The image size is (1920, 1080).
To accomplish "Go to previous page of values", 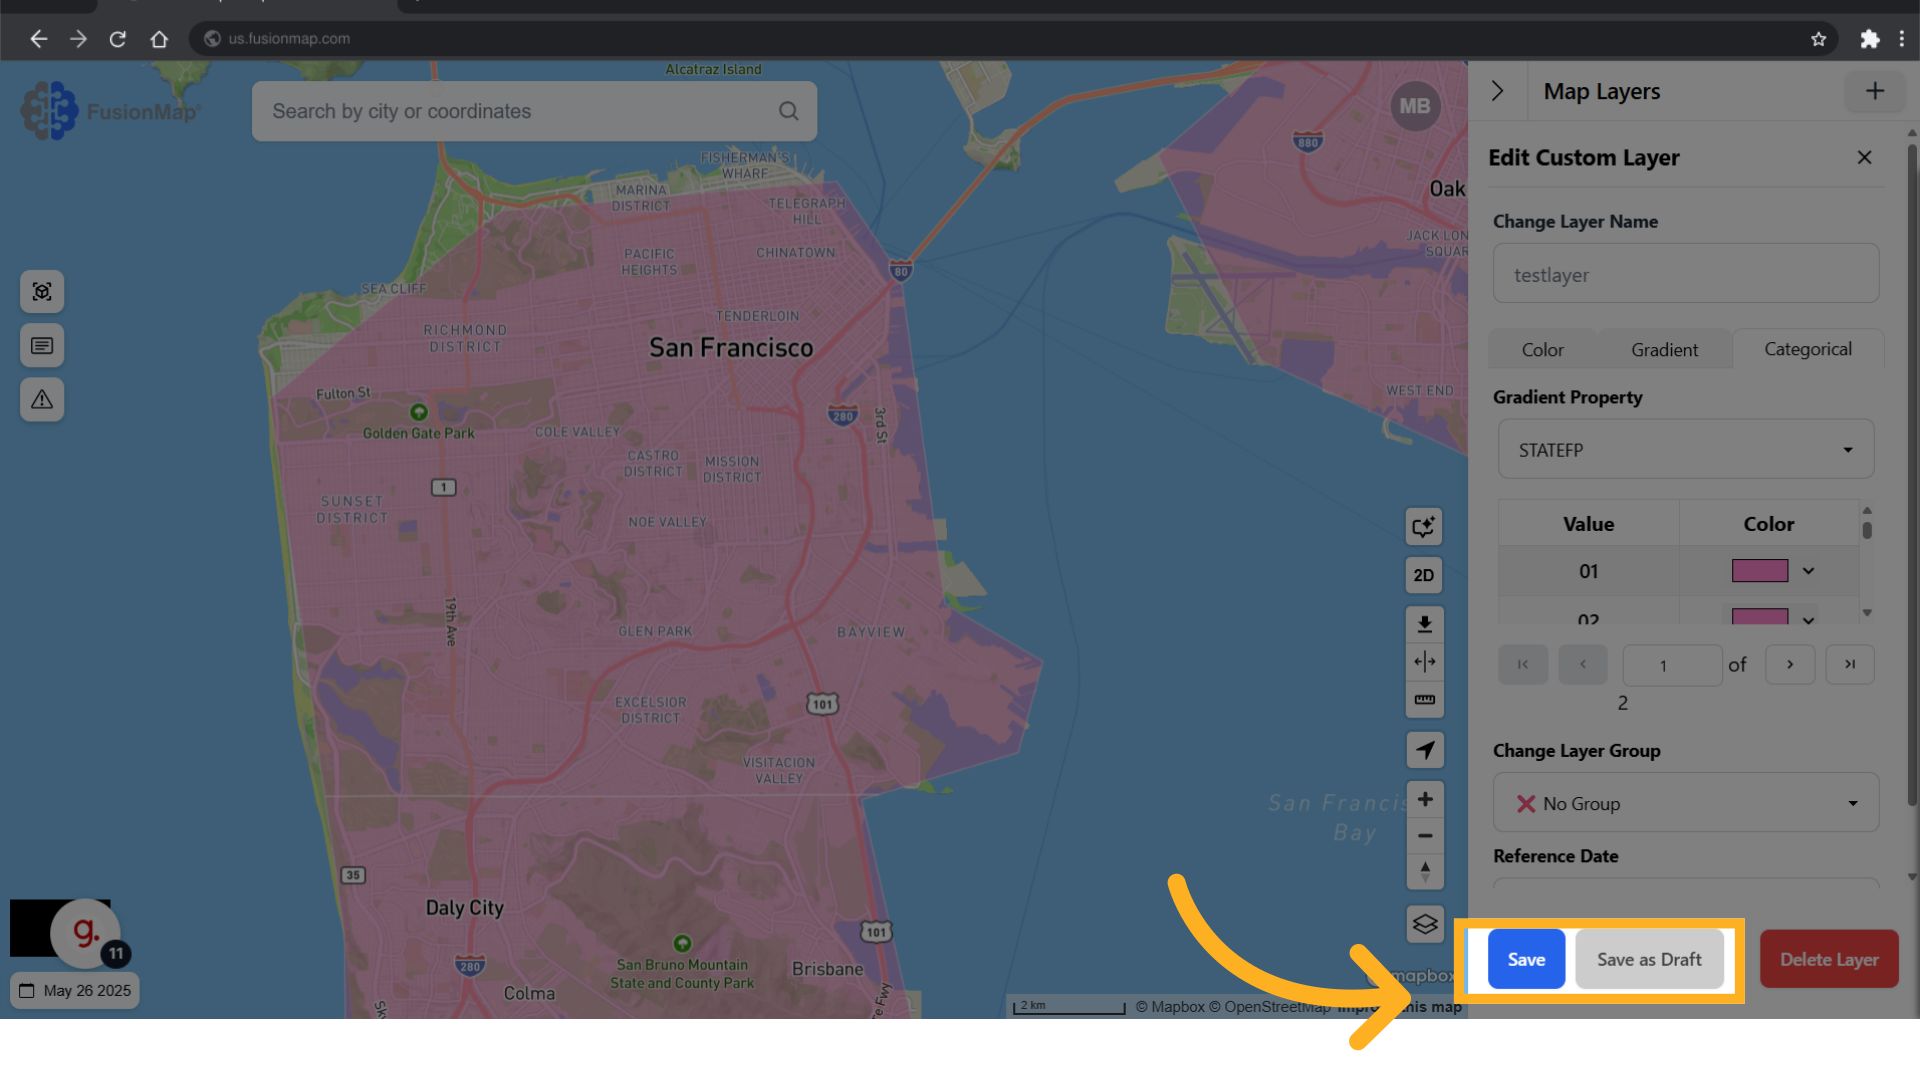I will point(1583,665).
